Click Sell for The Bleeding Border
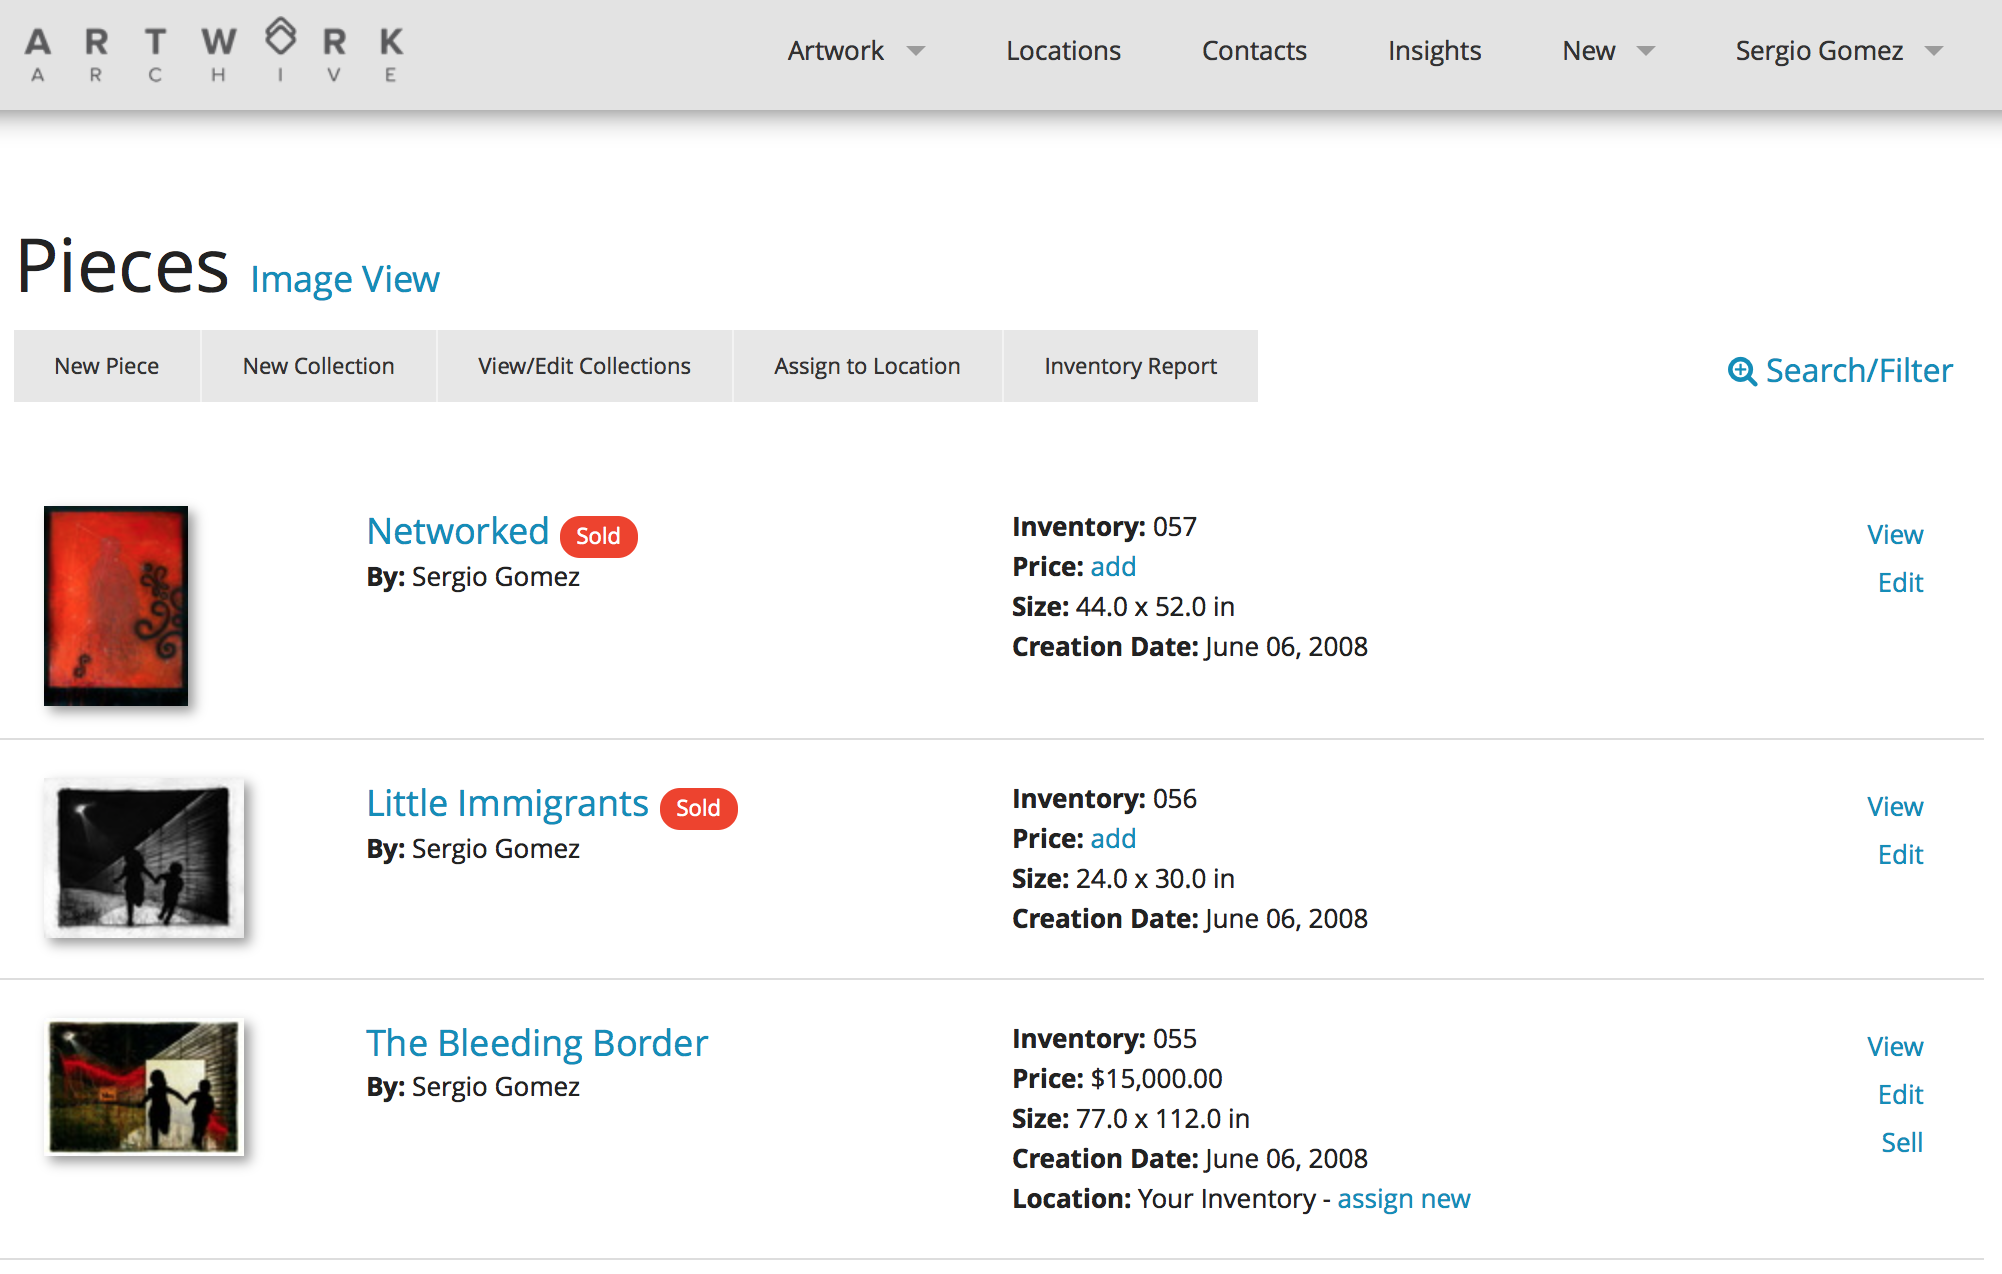 click(x=1901, y=1142)
